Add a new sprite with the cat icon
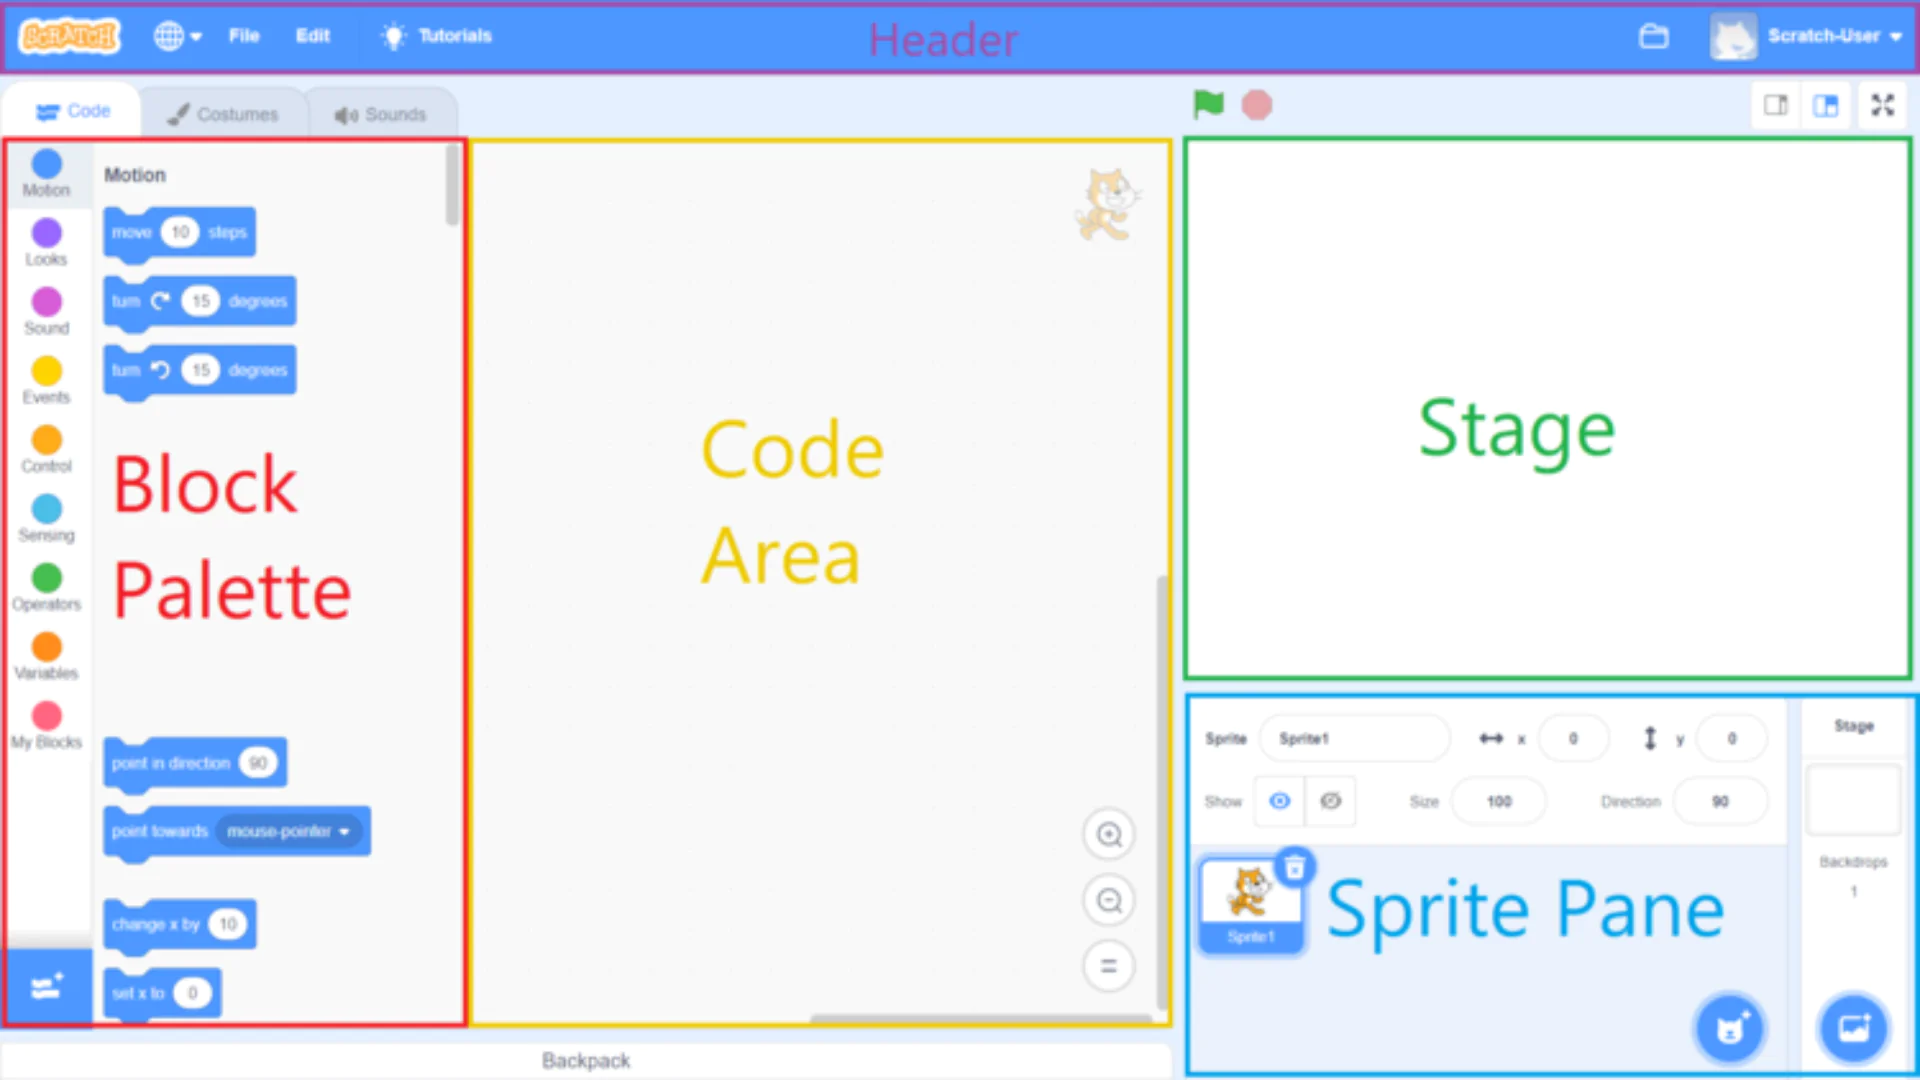This screenshot has height=1080, width=1920. (x=1730, y=1028)
